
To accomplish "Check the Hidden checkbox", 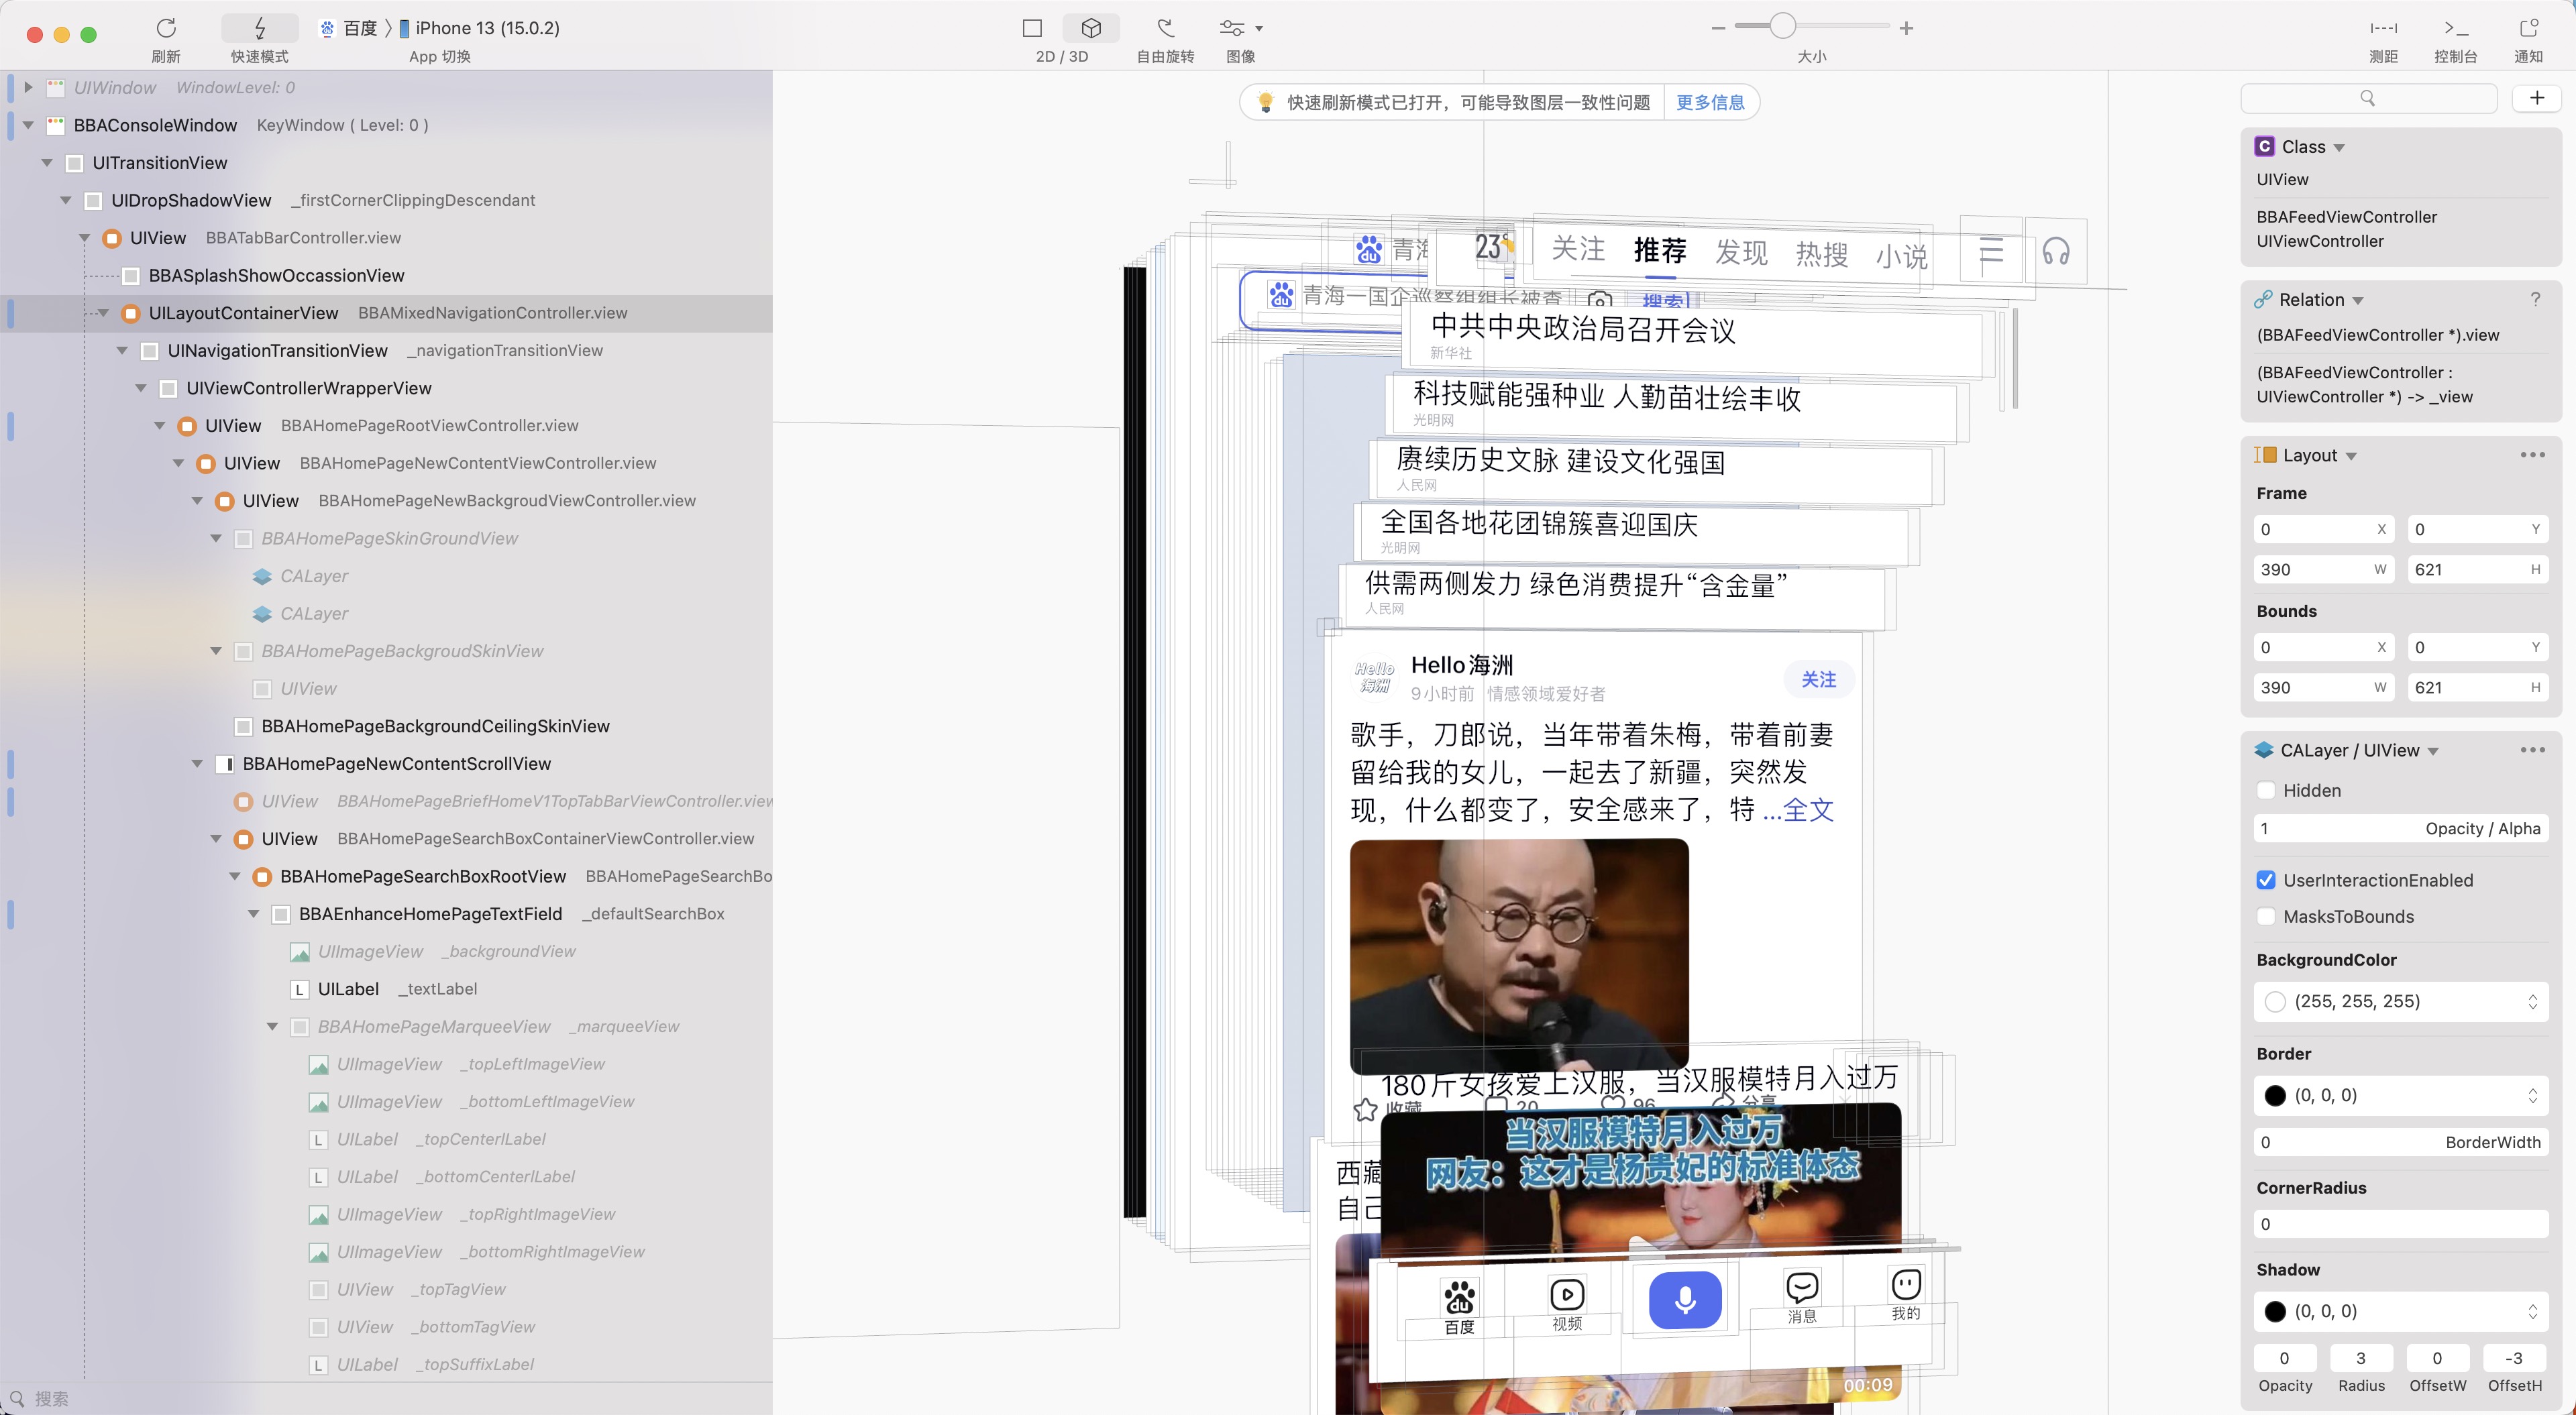I will tap(2266, 790).
